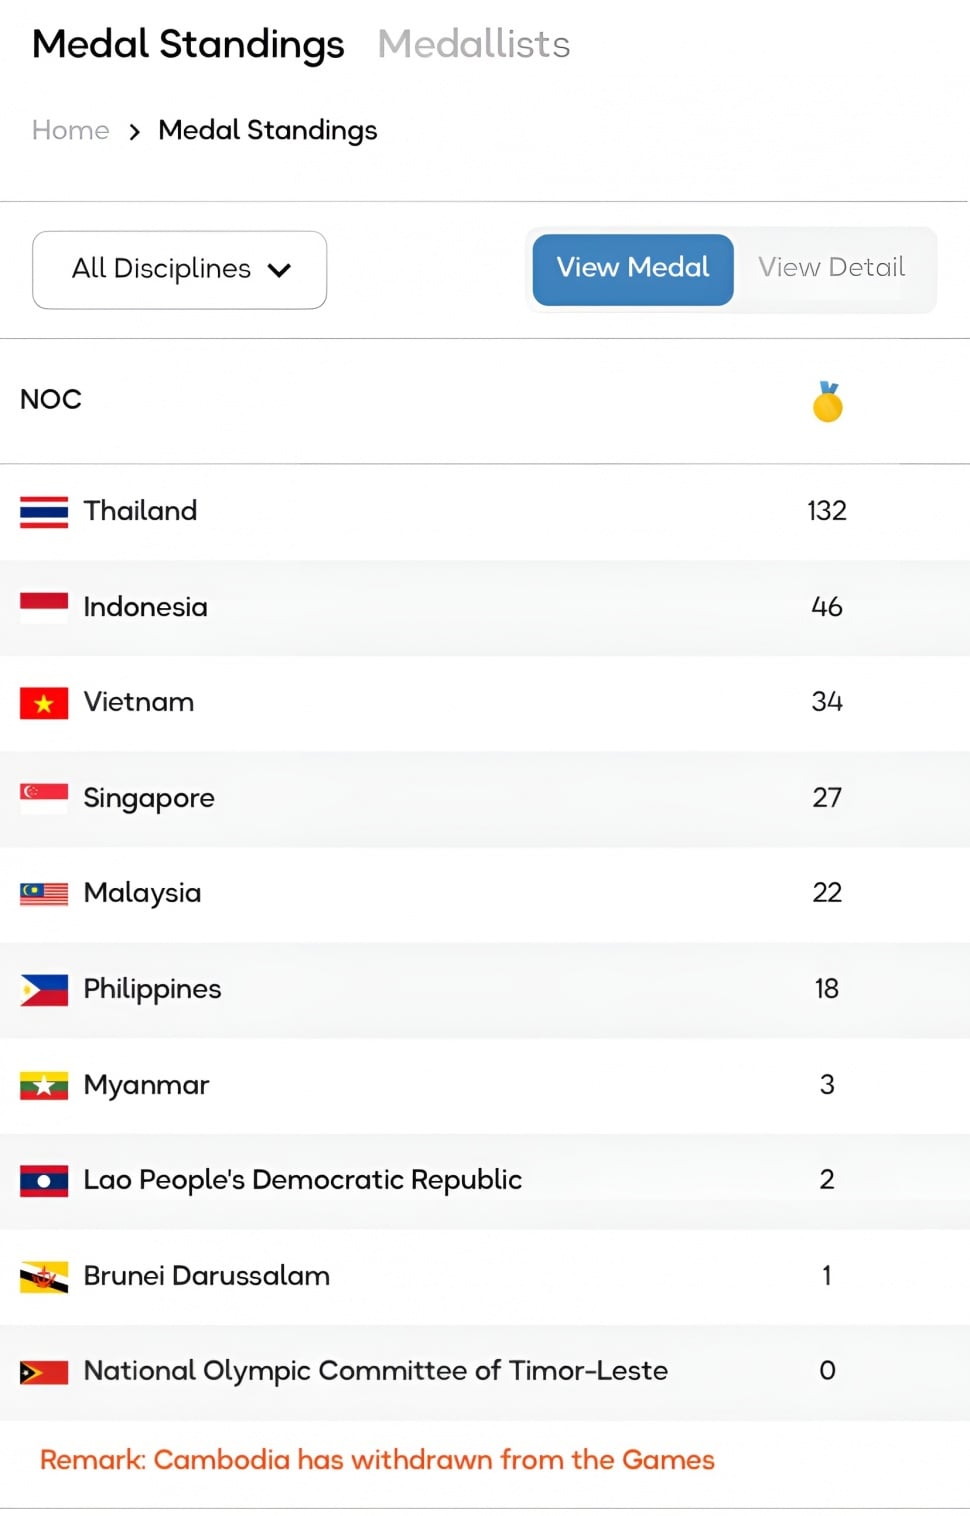Image resolution: width=970 pixels, height=1516 pixels.
Task: Select the Philippines flag icon
Action: click(44, 989)
